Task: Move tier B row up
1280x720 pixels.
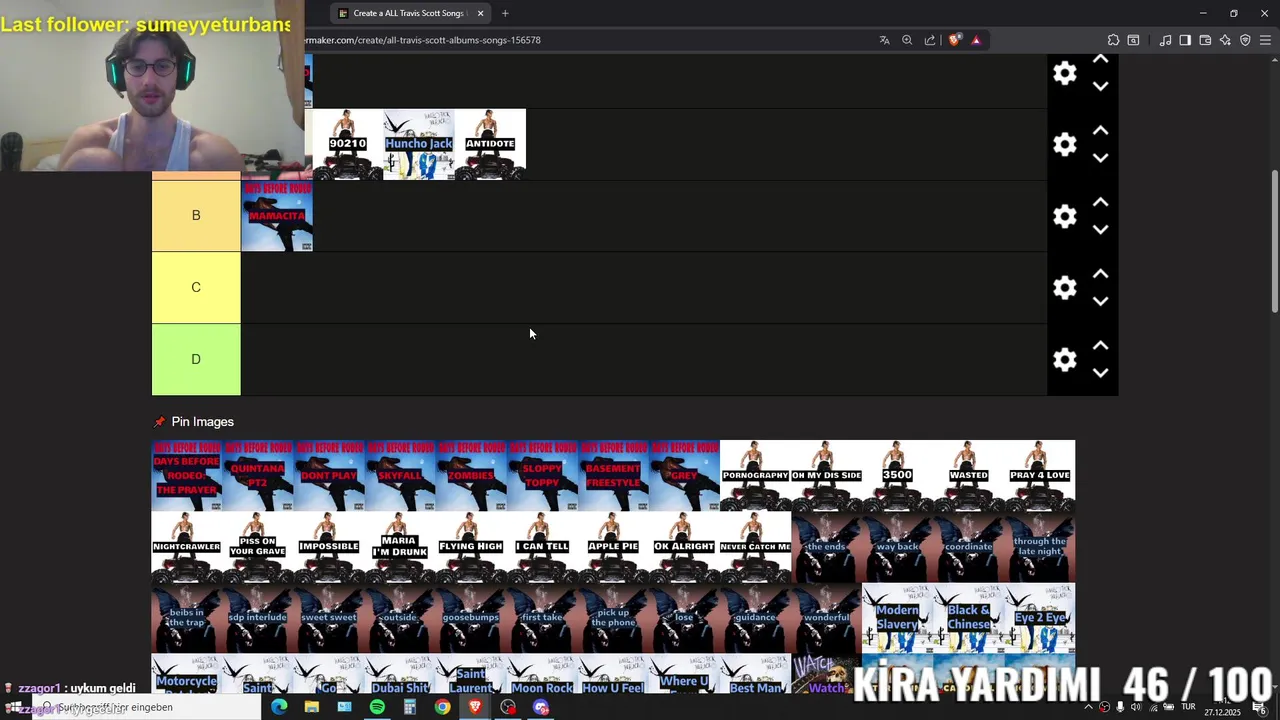Action: click(1100, 202)
